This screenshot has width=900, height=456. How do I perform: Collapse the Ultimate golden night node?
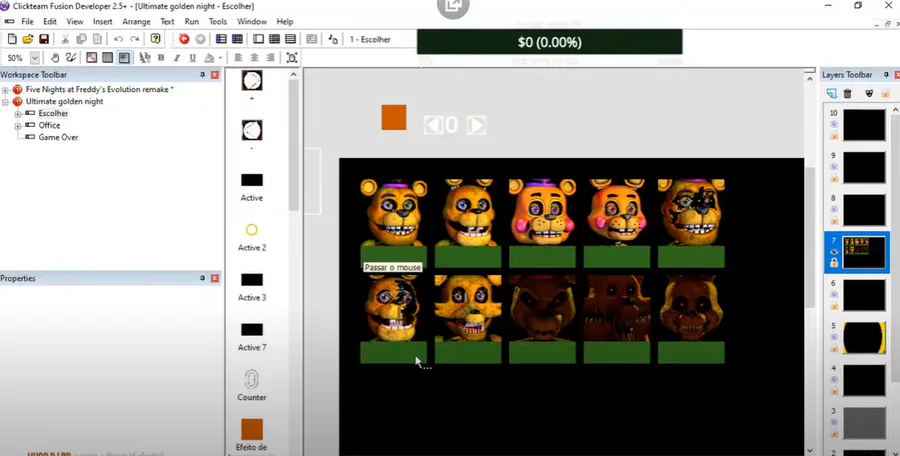coord(5,102)
